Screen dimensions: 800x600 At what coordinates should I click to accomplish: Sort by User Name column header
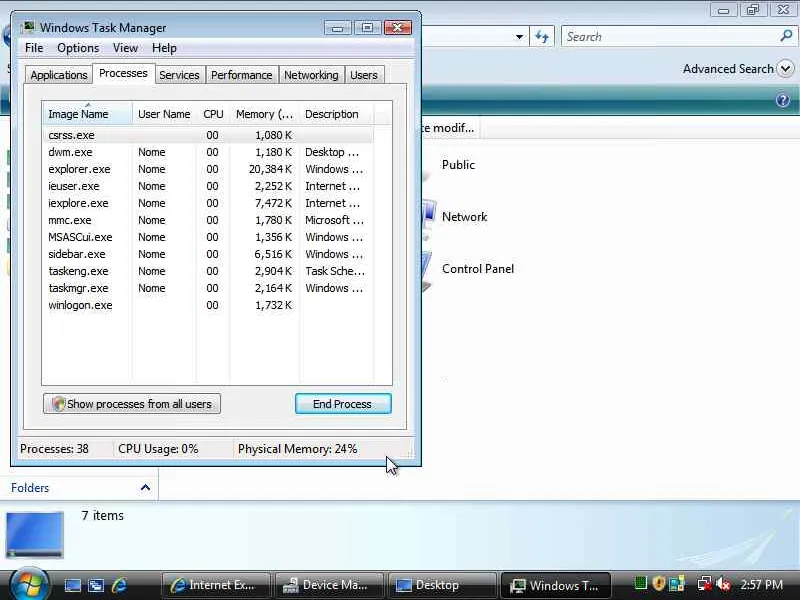[x=164, y=114]
